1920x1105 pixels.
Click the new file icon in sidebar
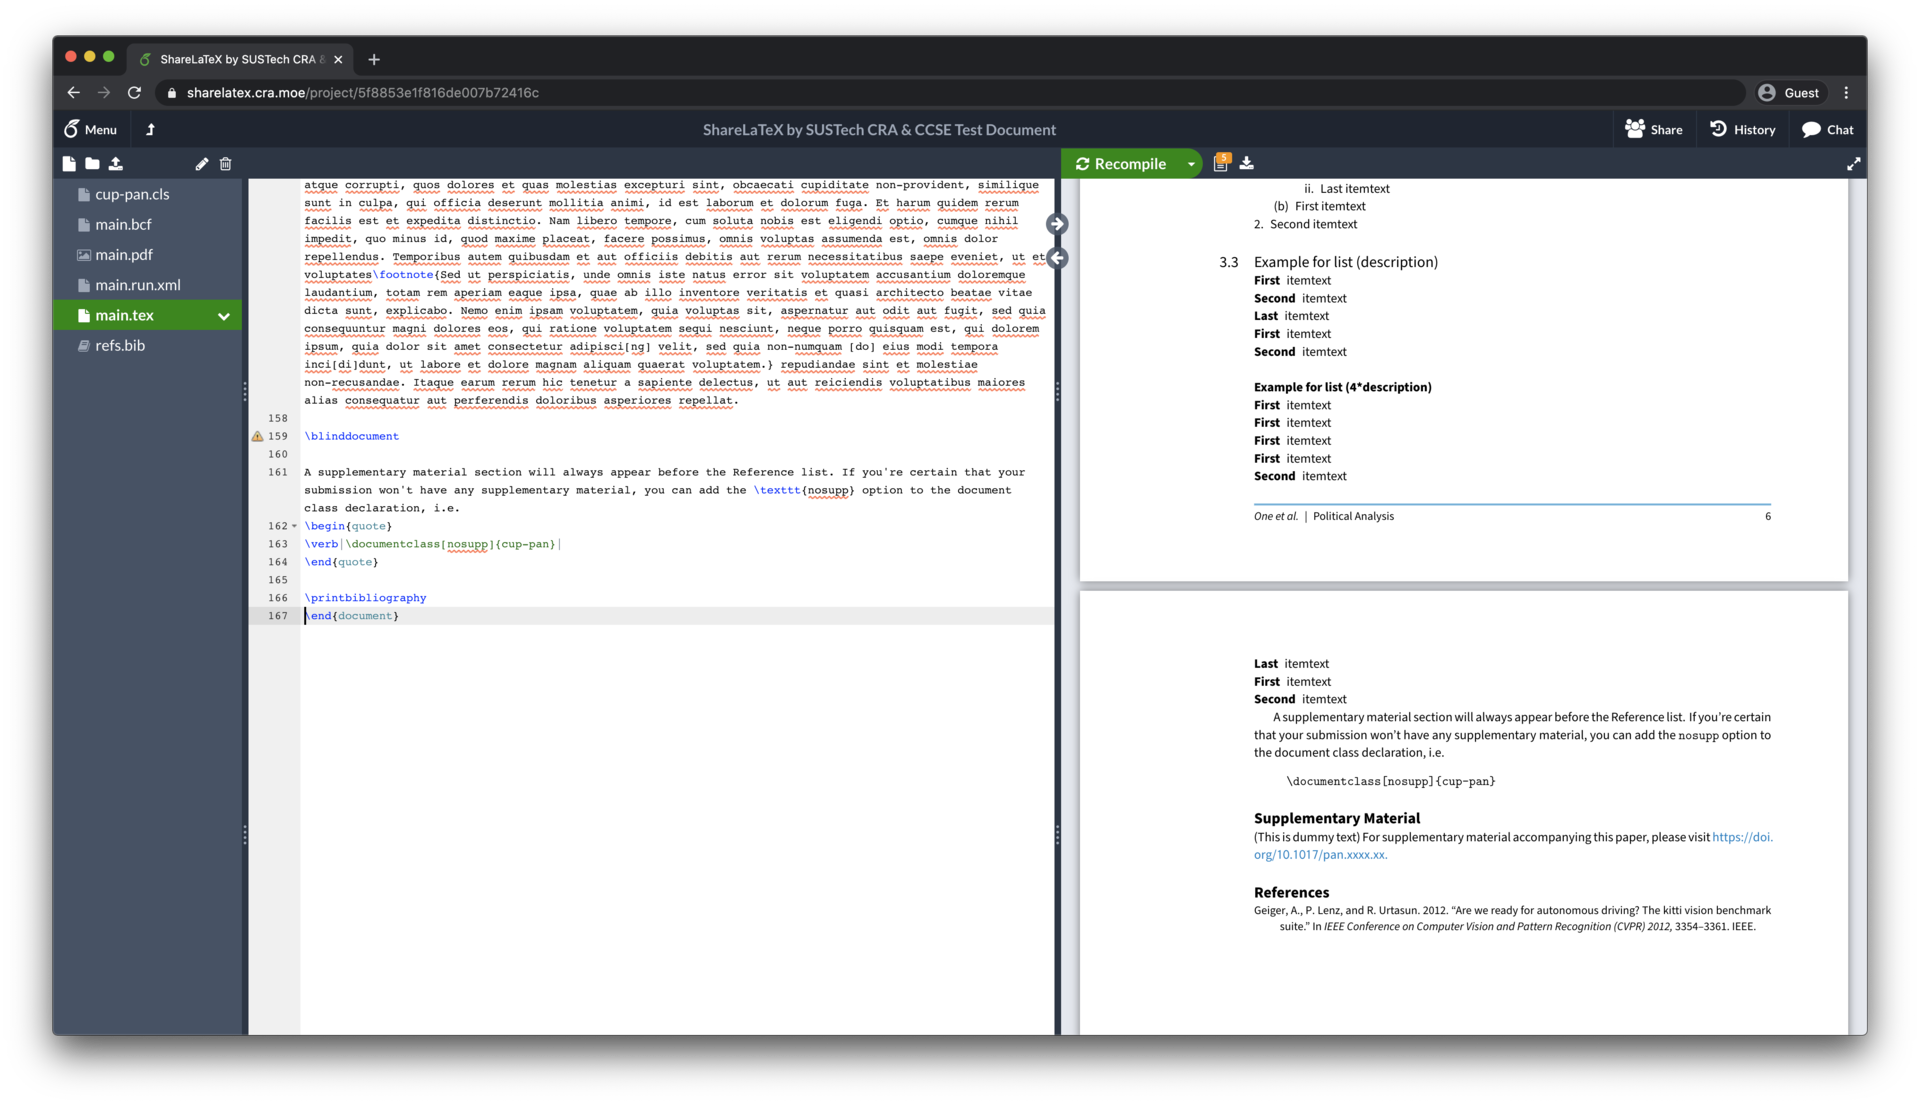pos(69,164)
